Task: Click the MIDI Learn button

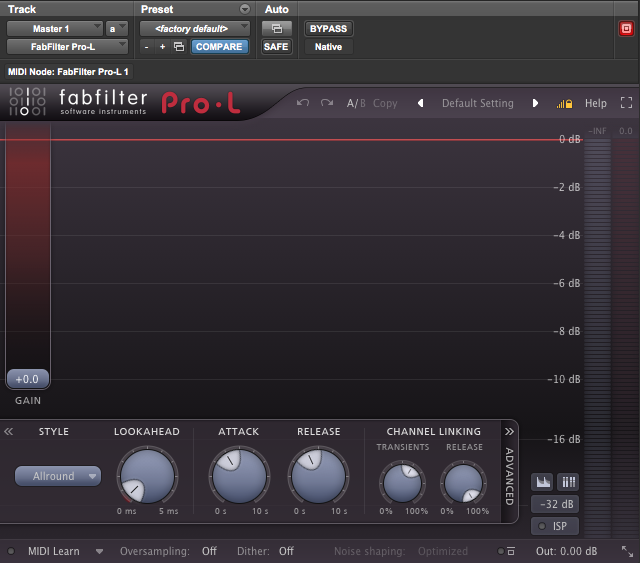Action: tap(54, 551)
